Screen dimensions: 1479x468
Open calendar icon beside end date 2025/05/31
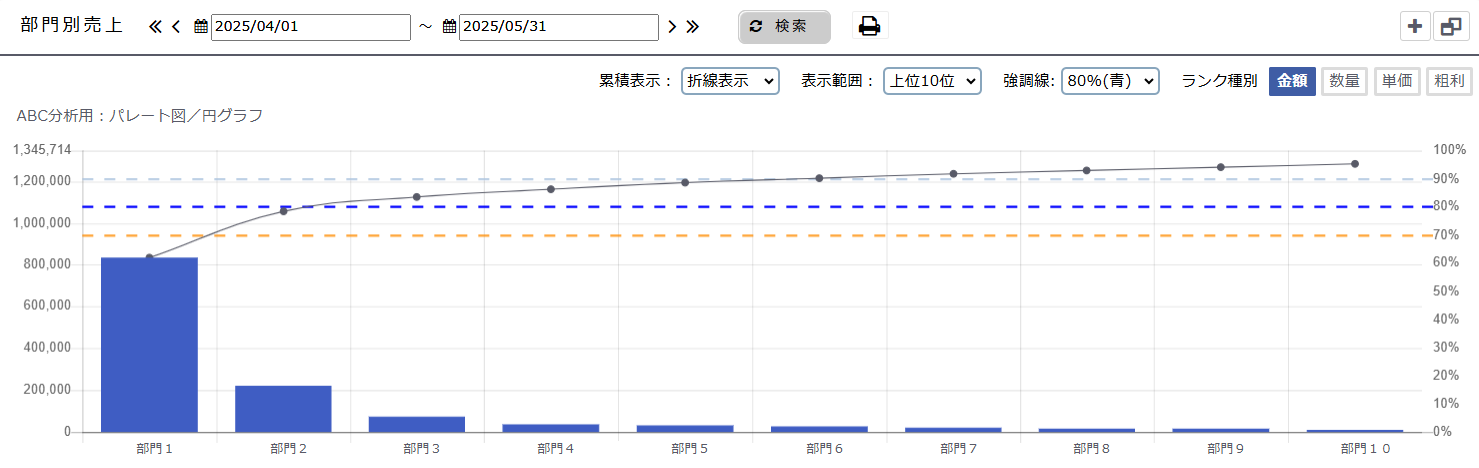pos(449,27)
